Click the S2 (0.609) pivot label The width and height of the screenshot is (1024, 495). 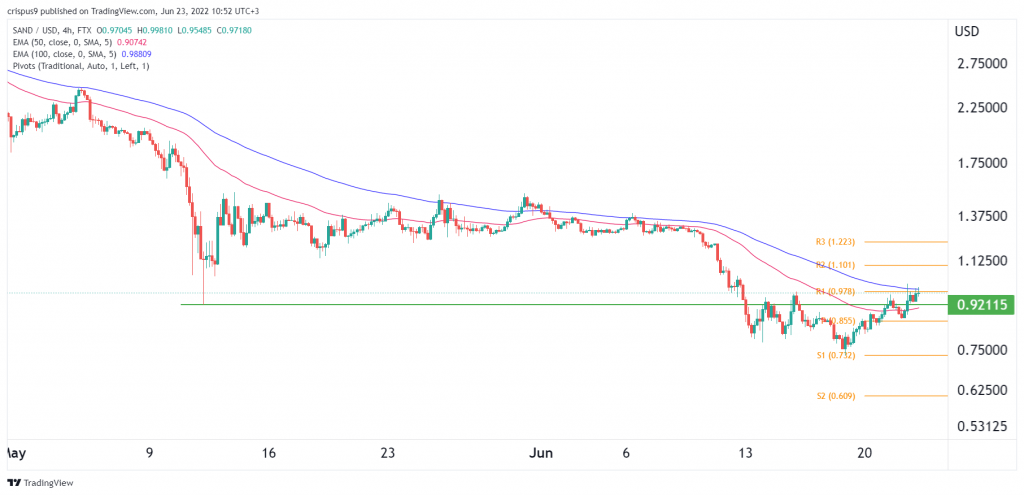(835, 396)
